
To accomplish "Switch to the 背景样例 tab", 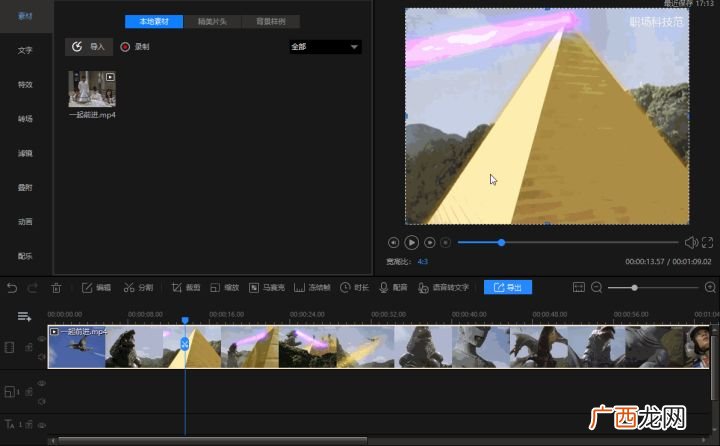I will point(271,22).
